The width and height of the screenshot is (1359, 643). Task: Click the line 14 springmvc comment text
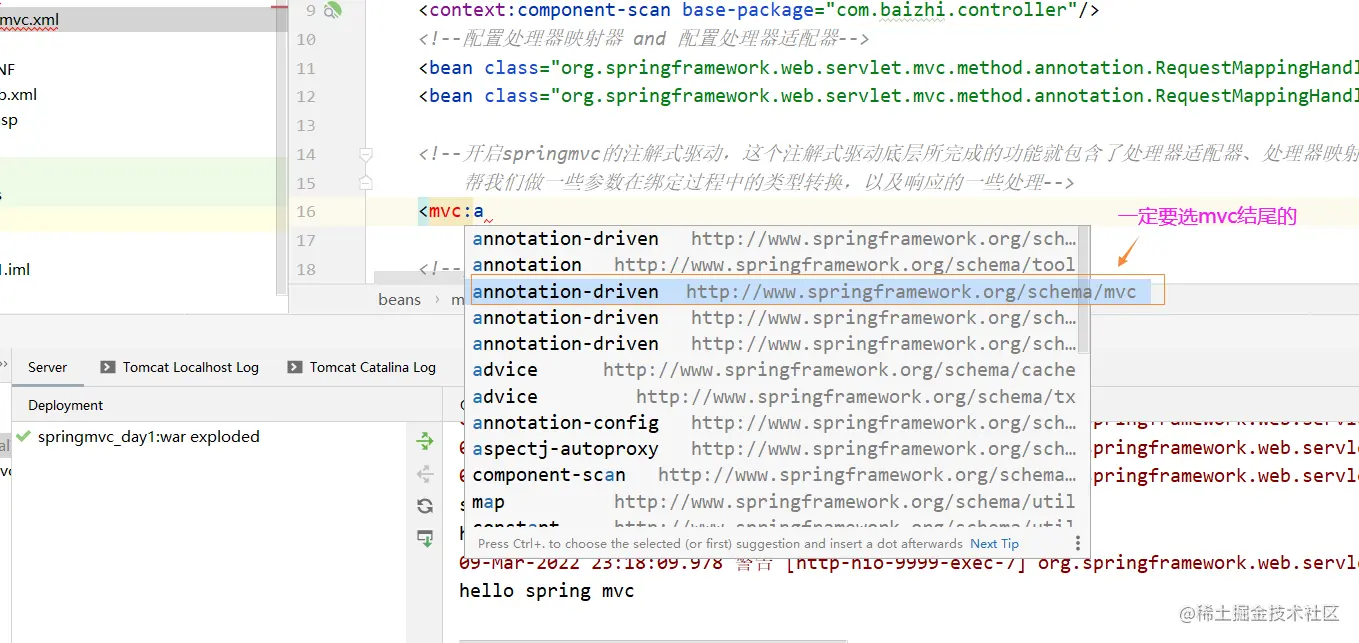click(888, 154)
